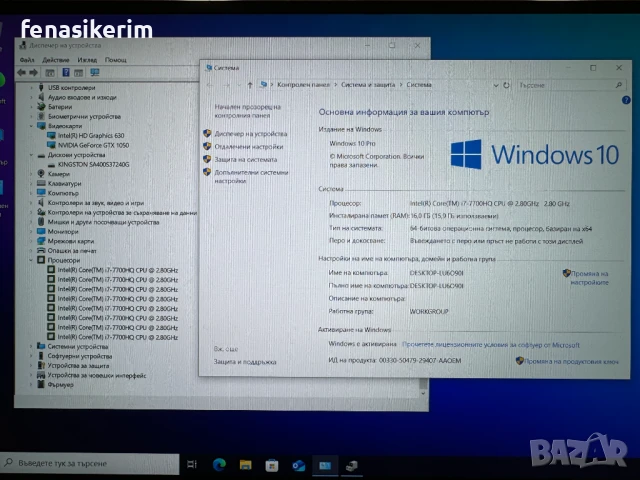This screenshot has height=480, width=640.
Task: Click Промяна на продуктовия ключ link
Action: 571,361
